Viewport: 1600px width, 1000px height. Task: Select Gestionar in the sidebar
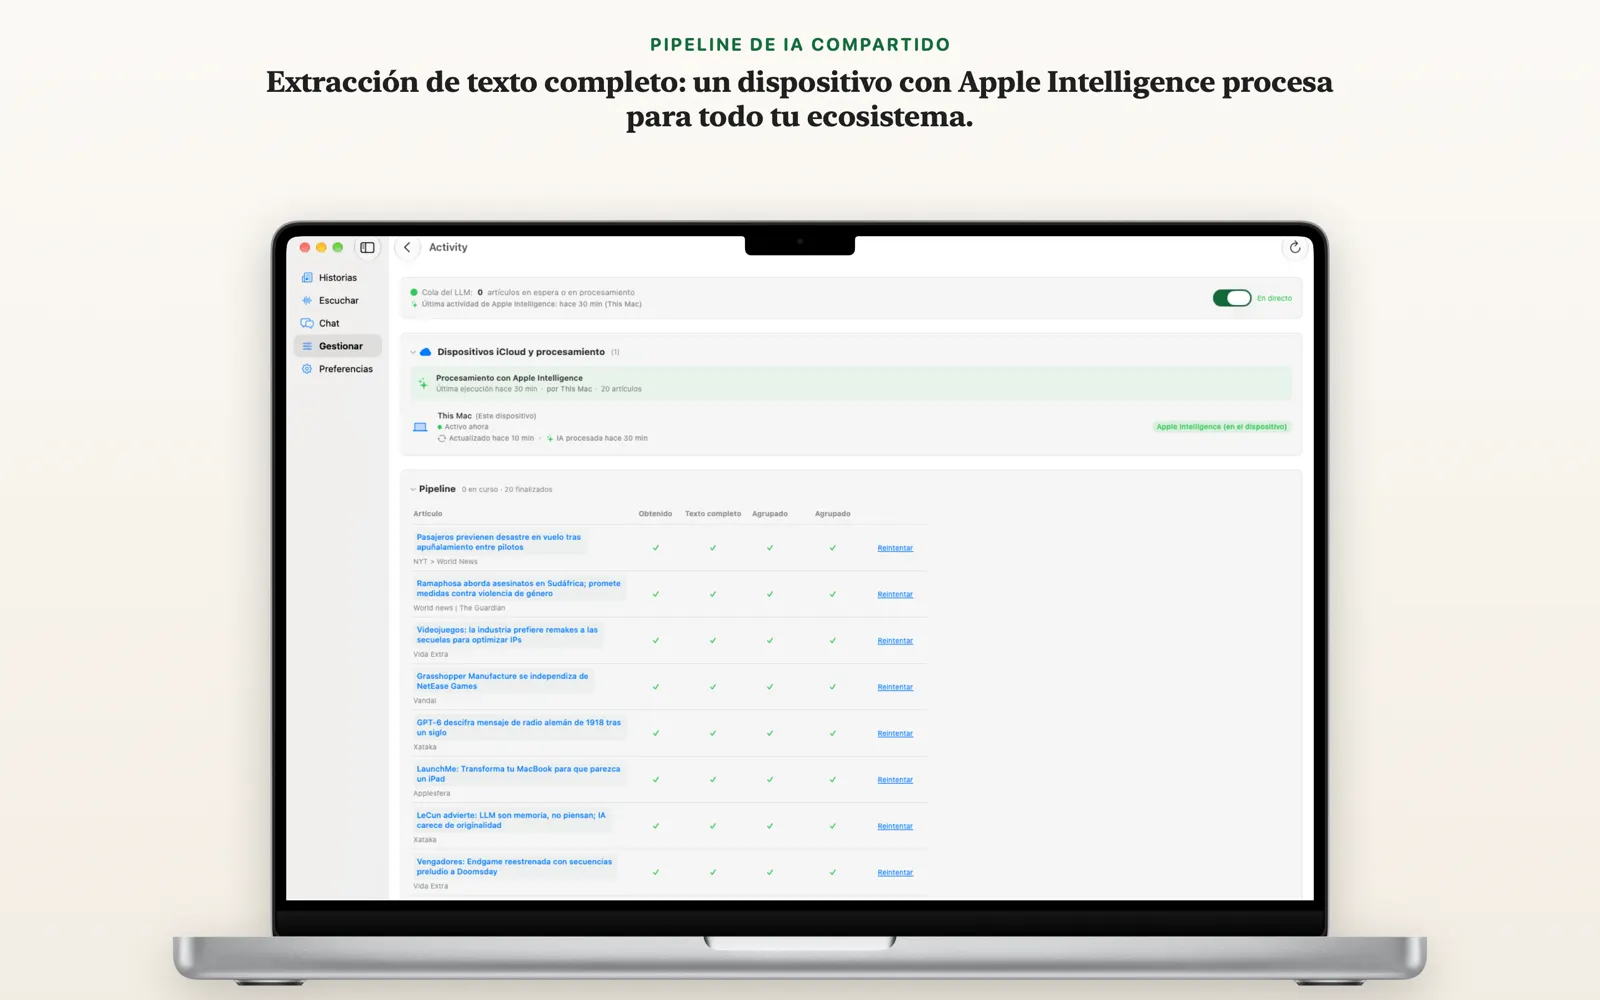(338, 346)
